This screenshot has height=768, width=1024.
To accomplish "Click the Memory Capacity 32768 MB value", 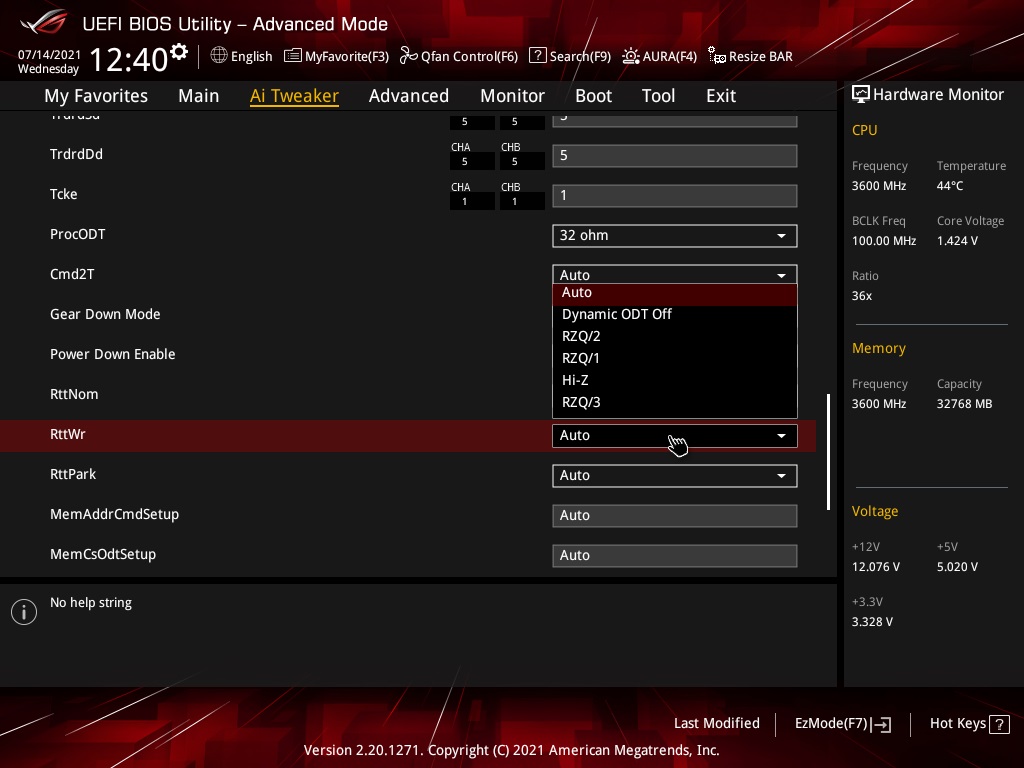I will click(964, 404).
